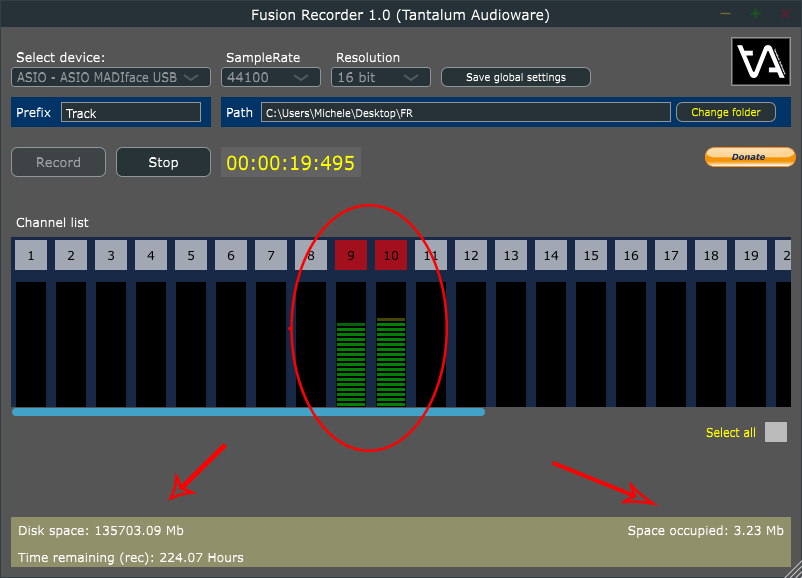This screenshot has height=578, width=802.
Task: Click the blue channel list scrollbar
Action: point(248,412)
